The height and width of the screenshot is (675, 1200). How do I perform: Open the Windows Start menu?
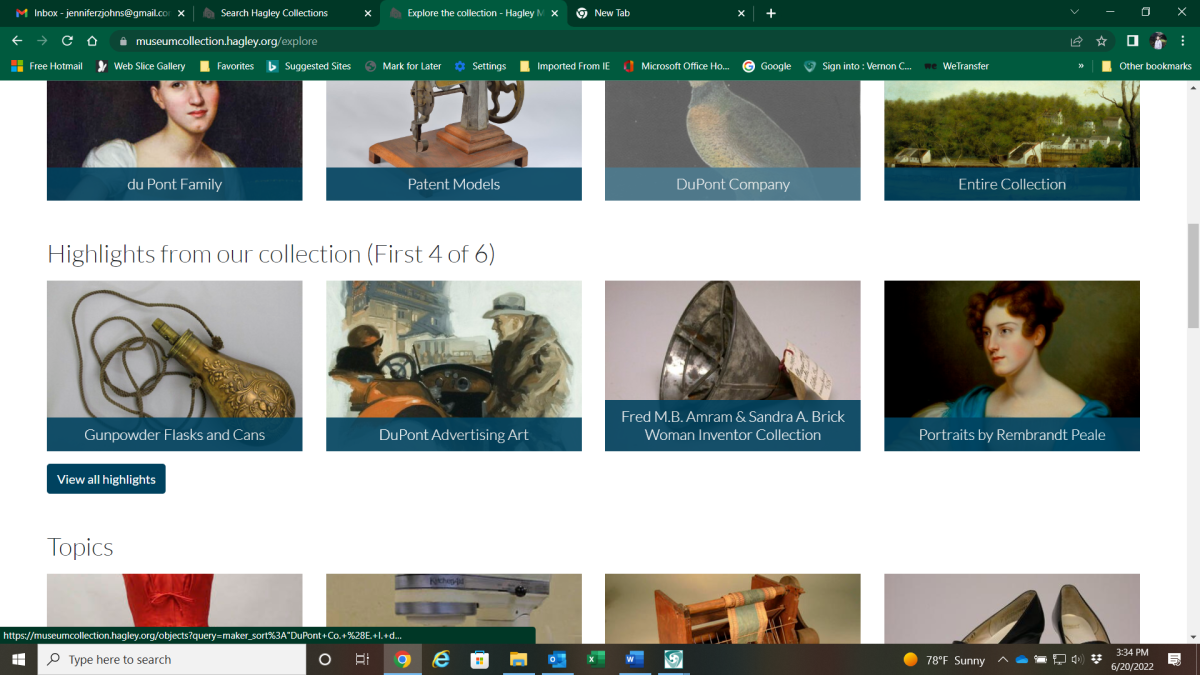click(18, 659)
